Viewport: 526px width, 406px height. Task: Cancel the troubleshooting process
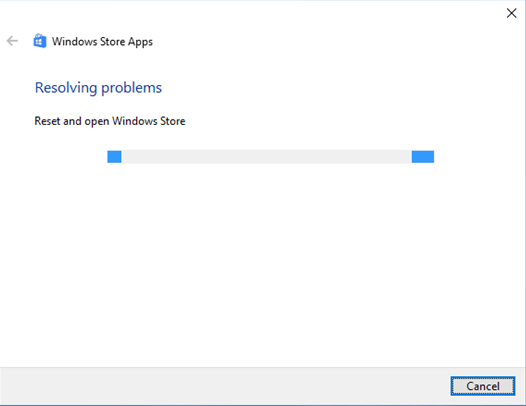pyautogui.click(x=482, y=386)
